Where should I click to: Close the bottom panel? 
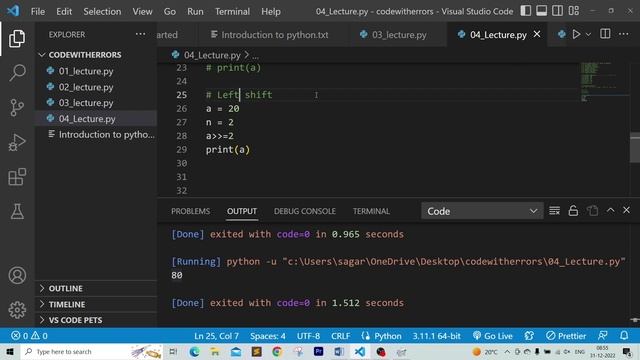tap(627, 210)
